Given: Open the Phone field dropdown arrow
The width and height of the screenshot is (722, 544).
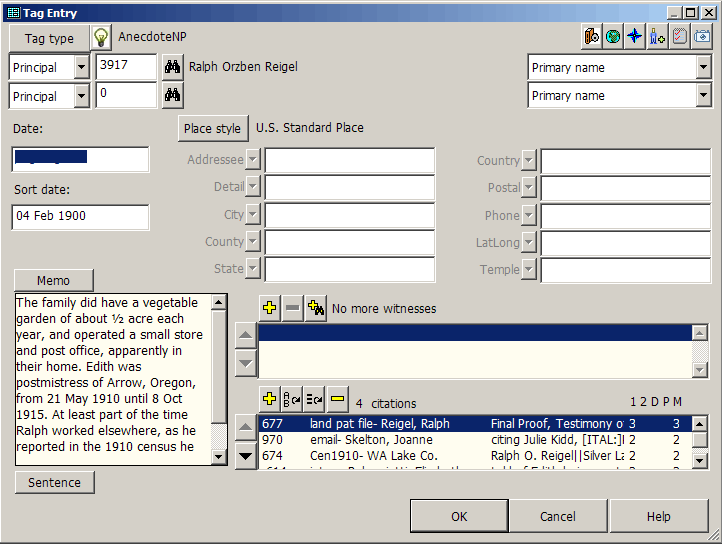Looking at the screenshot, I should [529, 215].
